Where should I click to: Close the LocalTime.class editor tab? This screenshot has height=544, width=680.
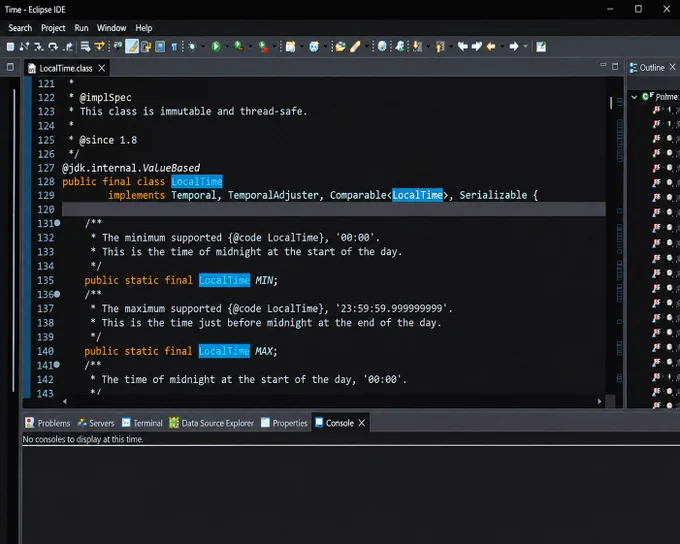(101, 68)
